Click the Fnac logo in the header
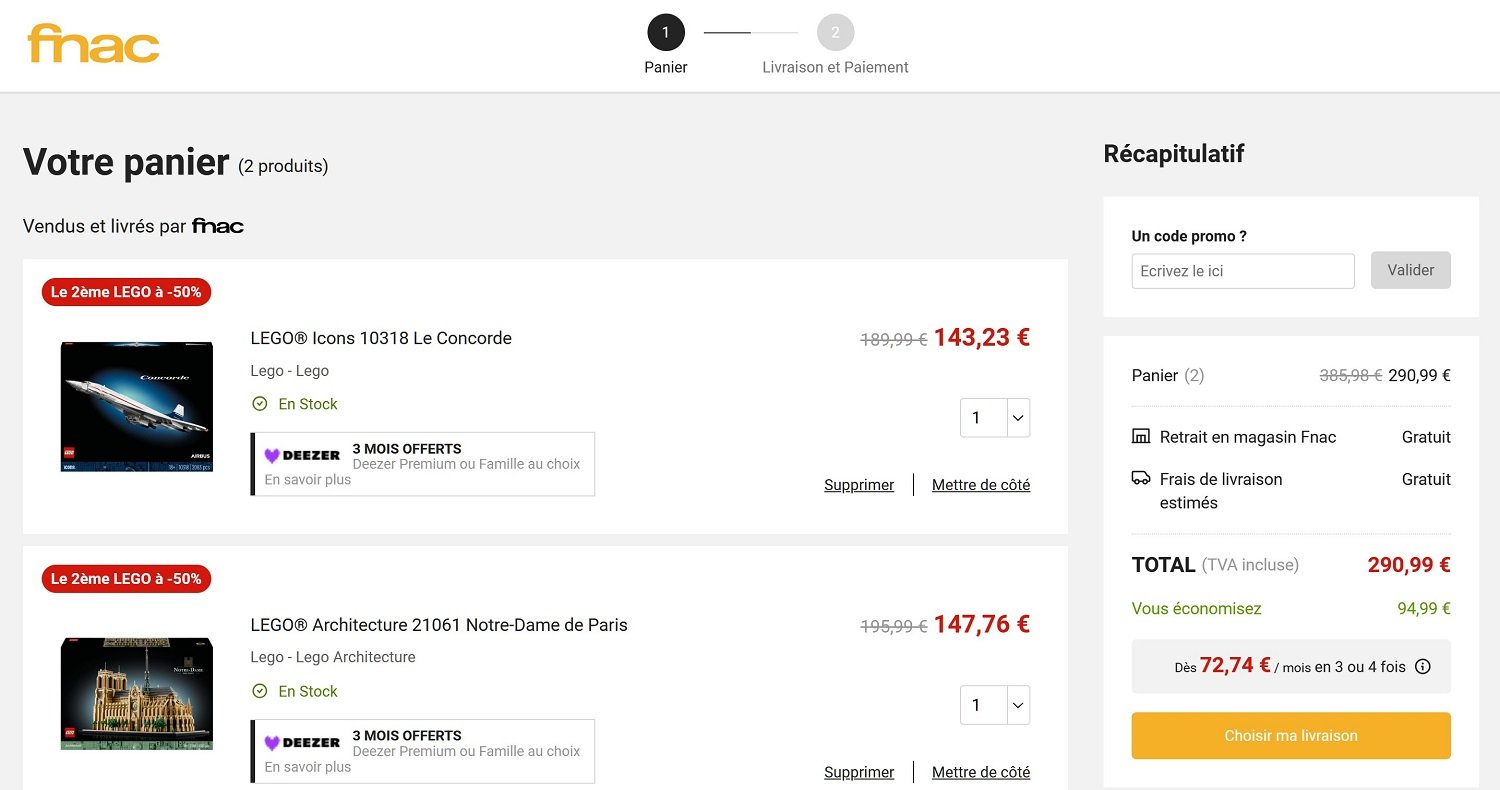The image size is (1500, 790). tap(93, 44)
